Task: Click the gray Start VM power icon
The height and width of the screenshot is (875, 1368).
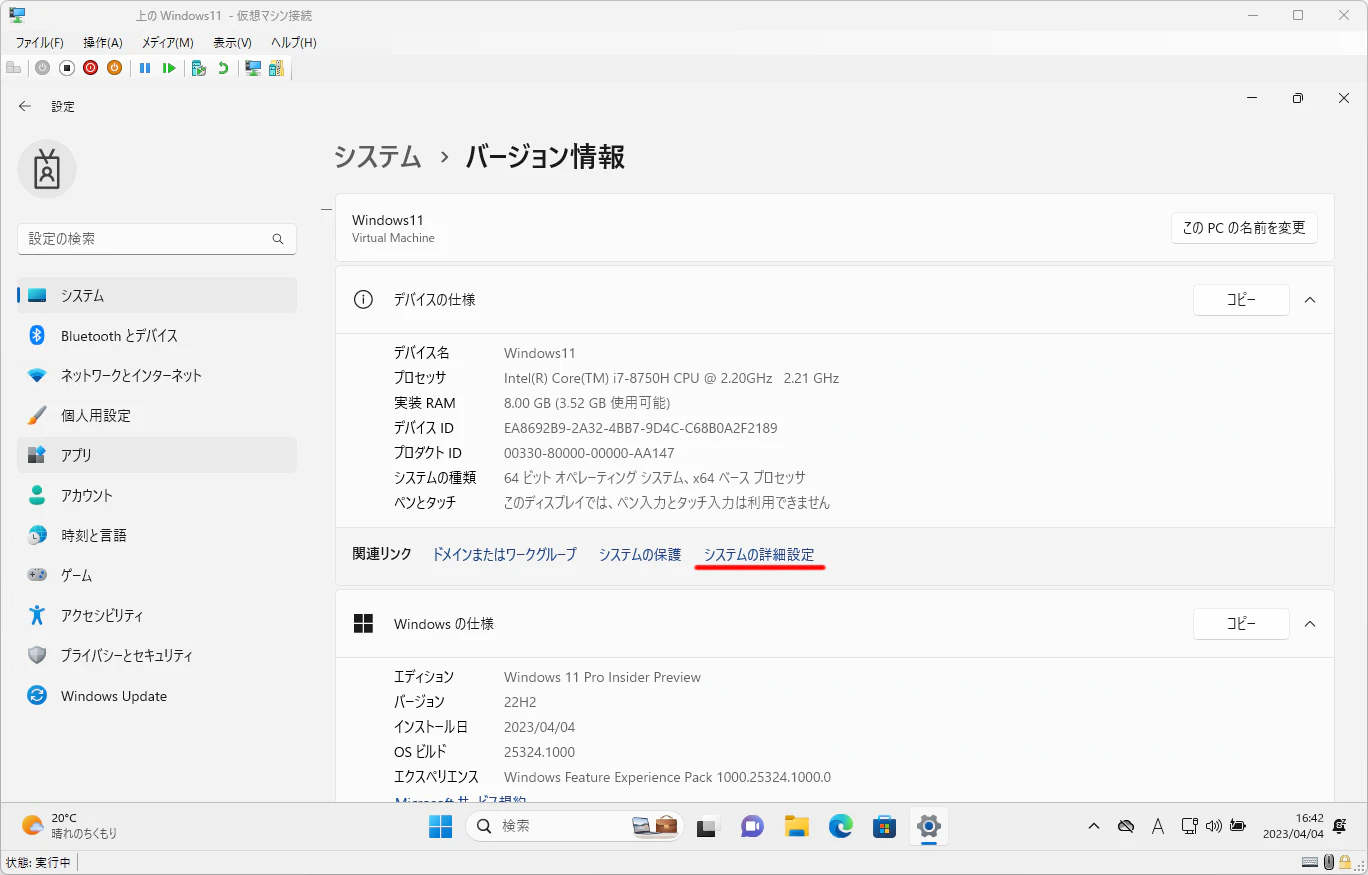Action: click(x=42, y=68)
